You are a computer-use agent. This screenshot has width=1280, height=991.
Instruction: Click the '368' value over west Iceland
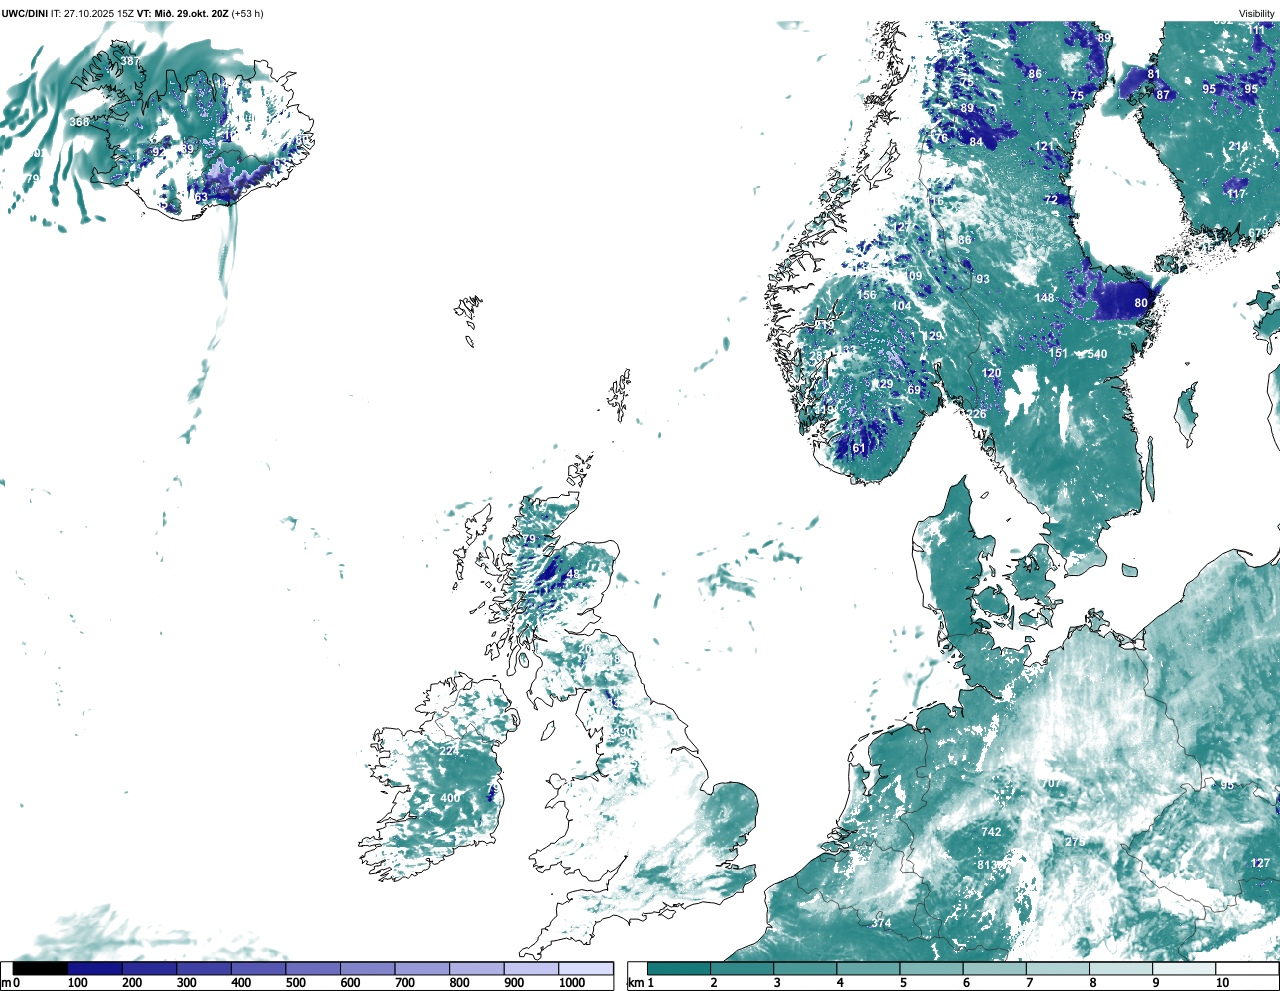click(79, 122)
